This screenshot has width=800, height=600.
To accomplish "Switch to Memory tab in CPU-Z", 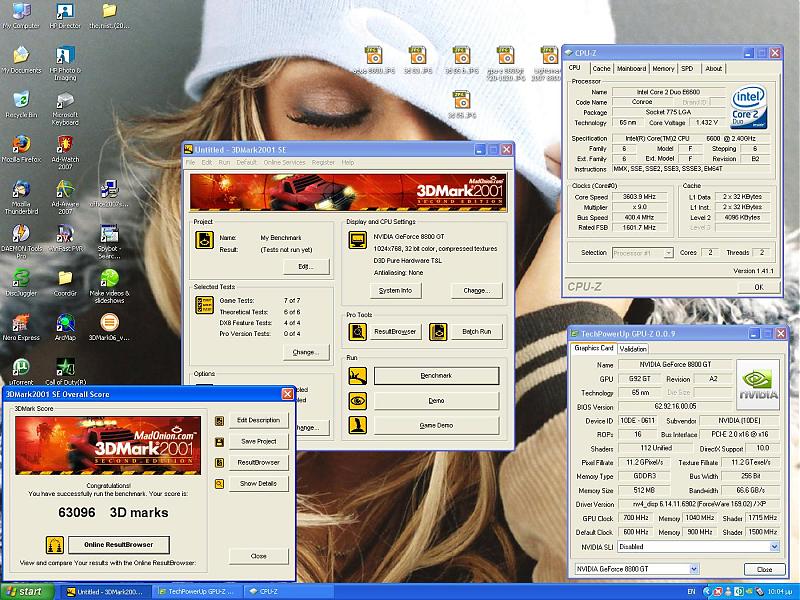I will [663, 68].
